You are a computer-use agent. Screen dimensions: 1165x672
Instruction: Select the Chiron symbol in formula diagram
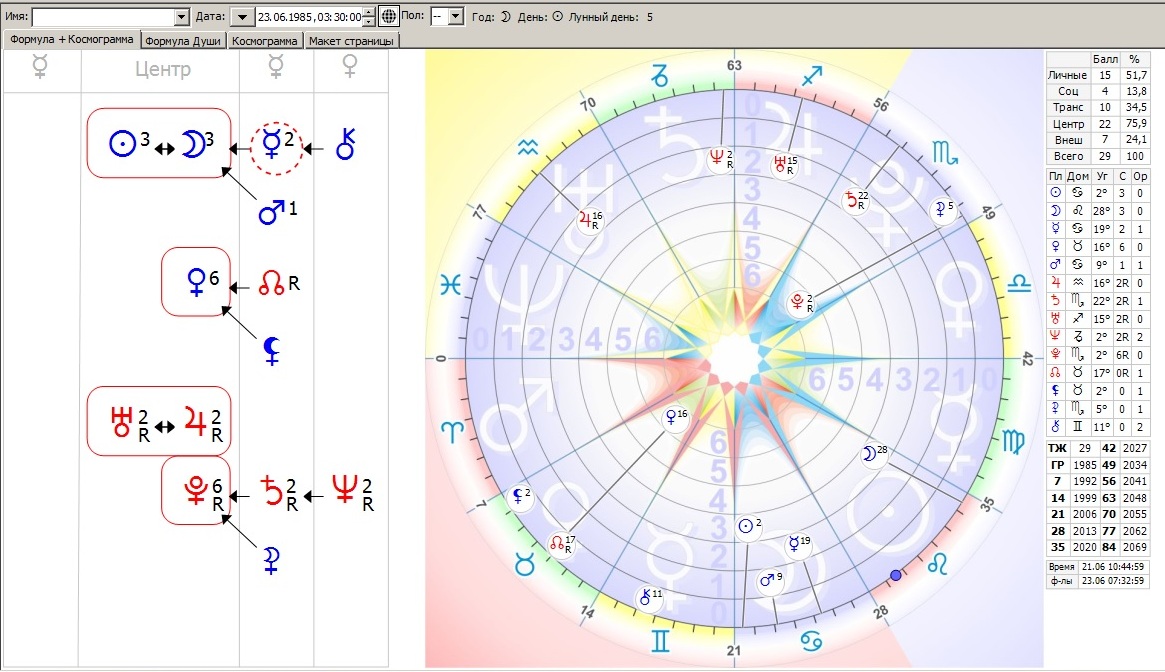[345, 144]
